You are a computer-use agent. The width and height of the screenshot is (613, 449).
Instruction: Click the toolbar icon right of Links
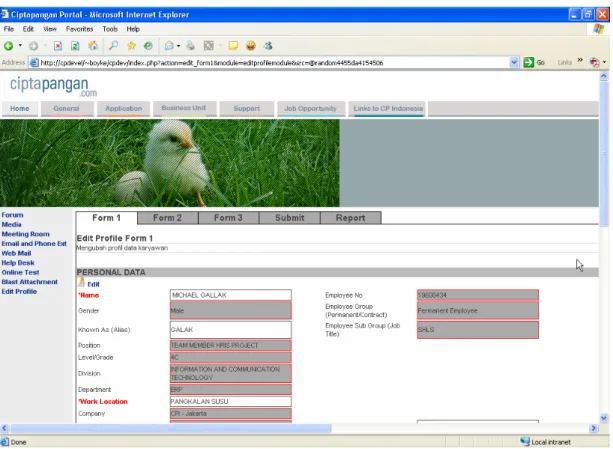[595, 62]
